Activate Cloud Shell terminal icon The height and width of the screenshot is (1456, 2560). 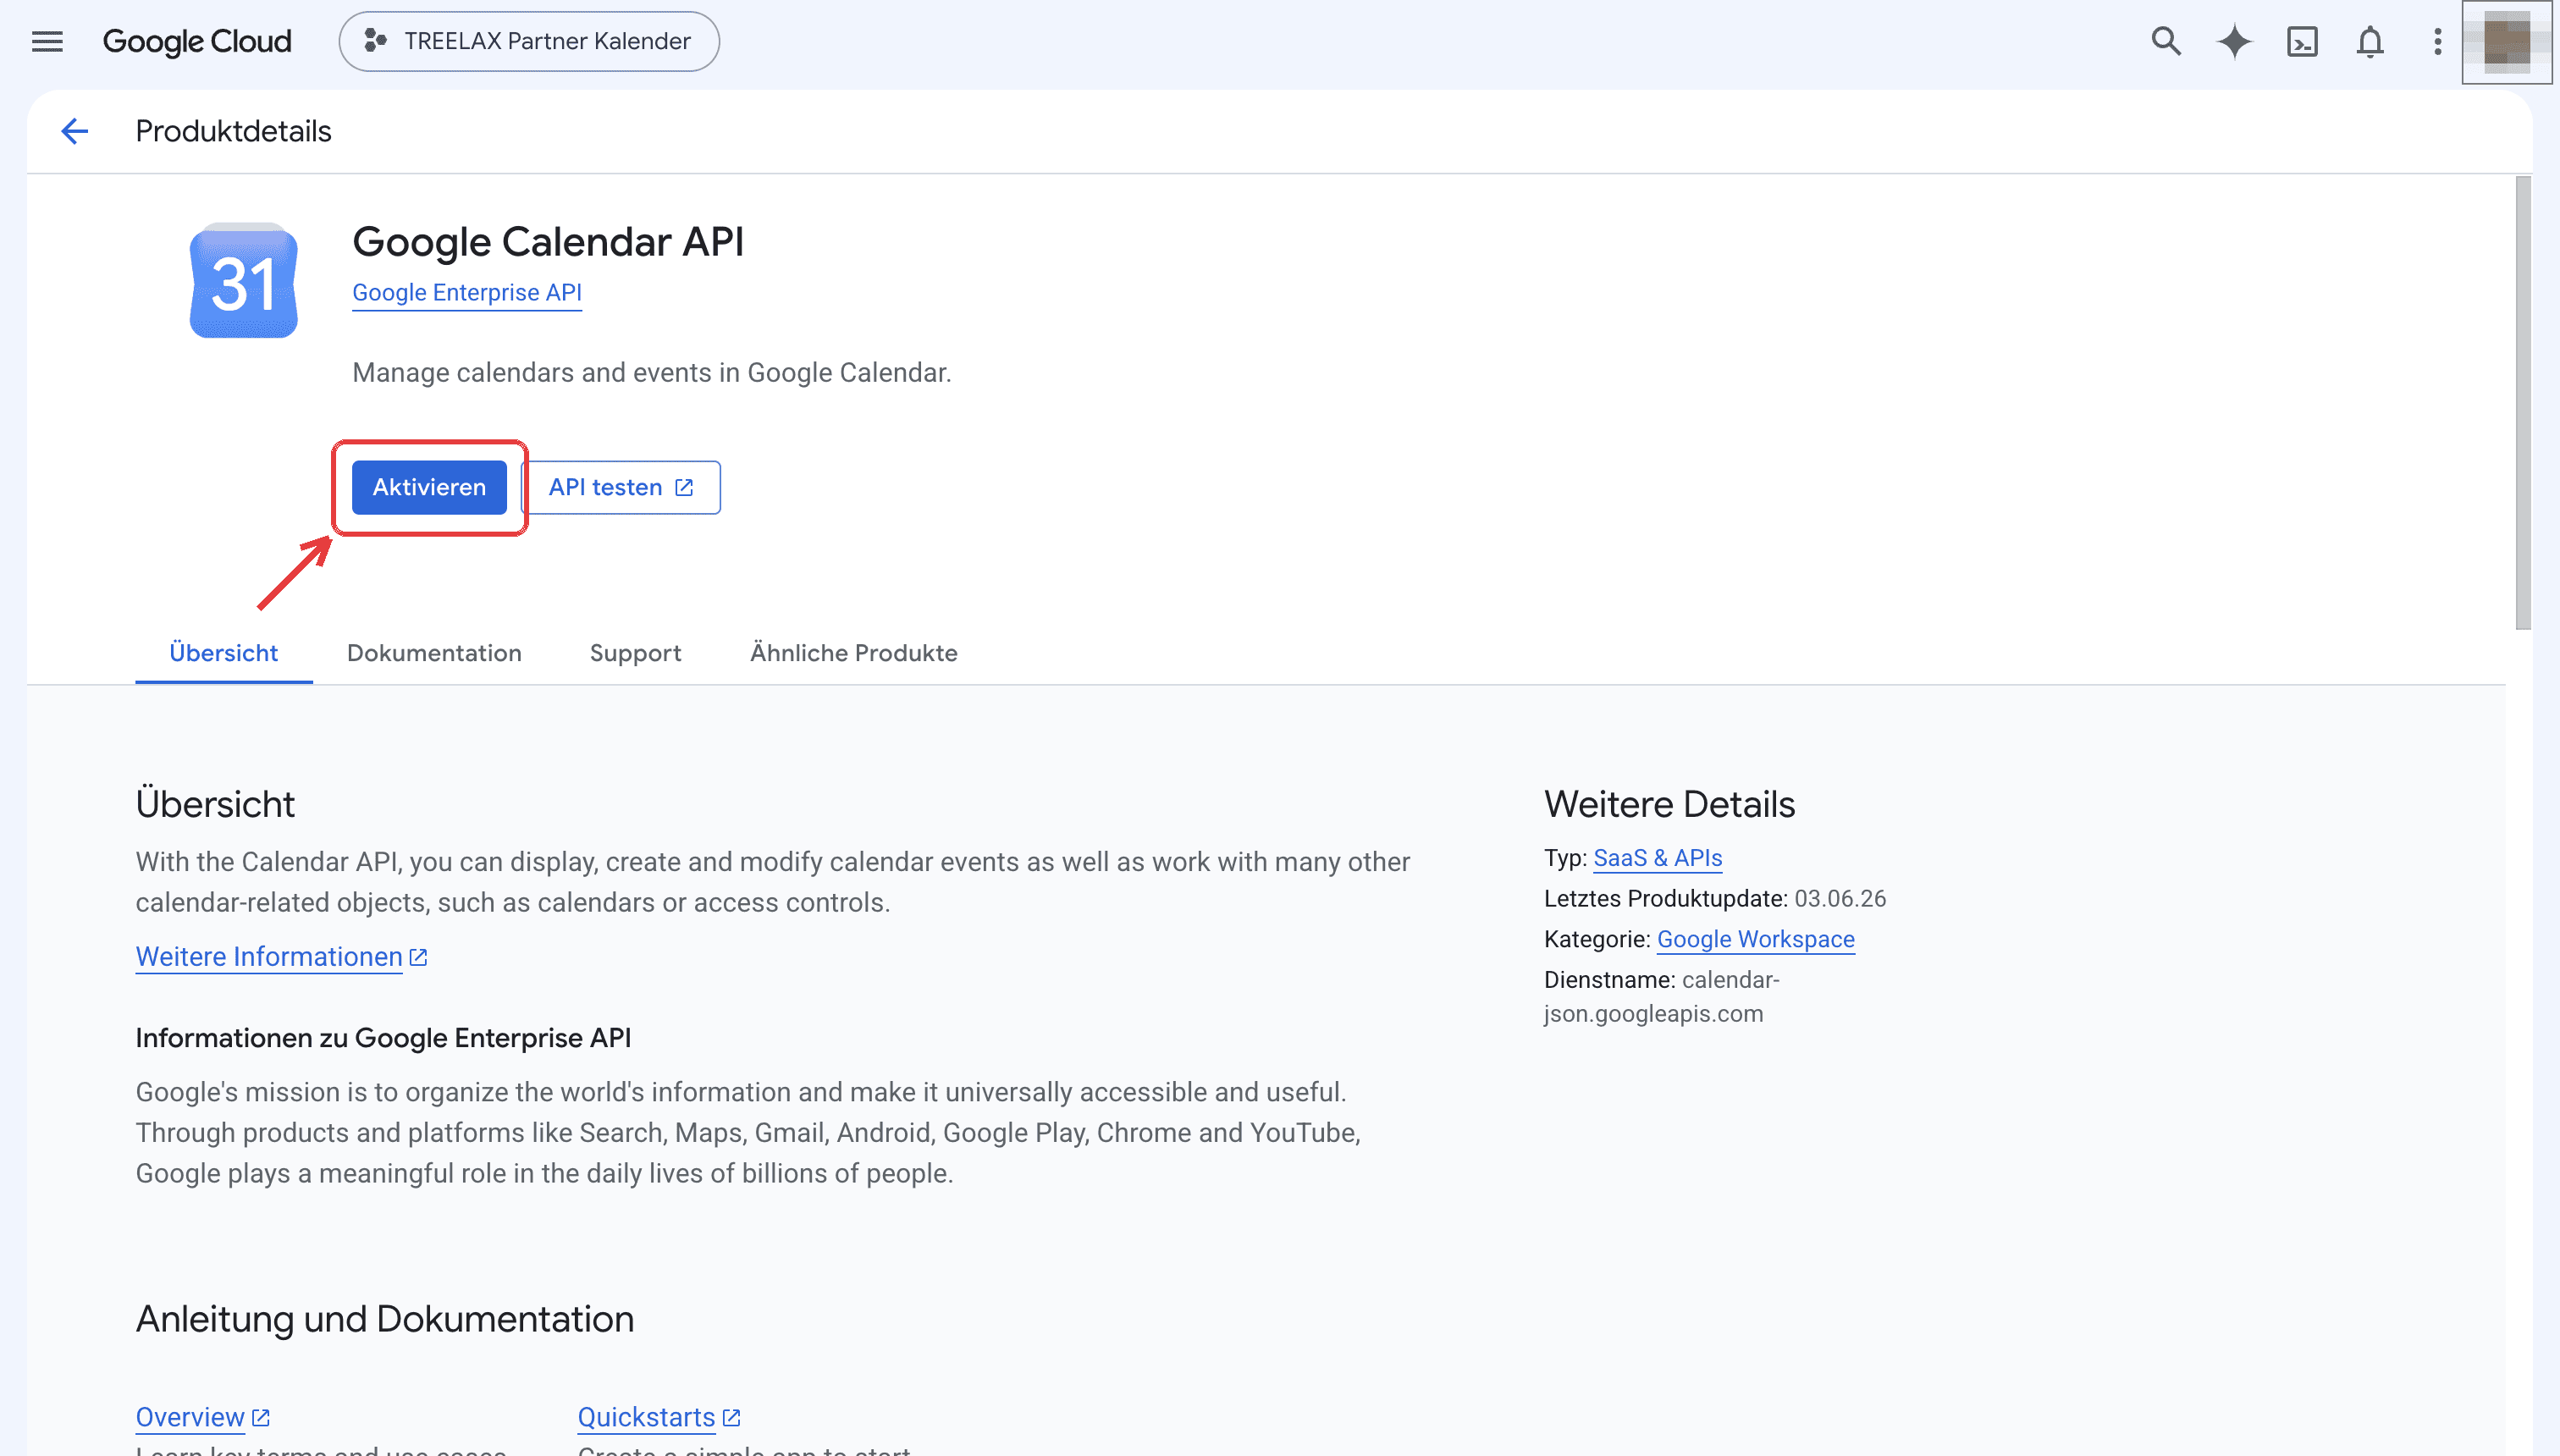(2302, 41)
